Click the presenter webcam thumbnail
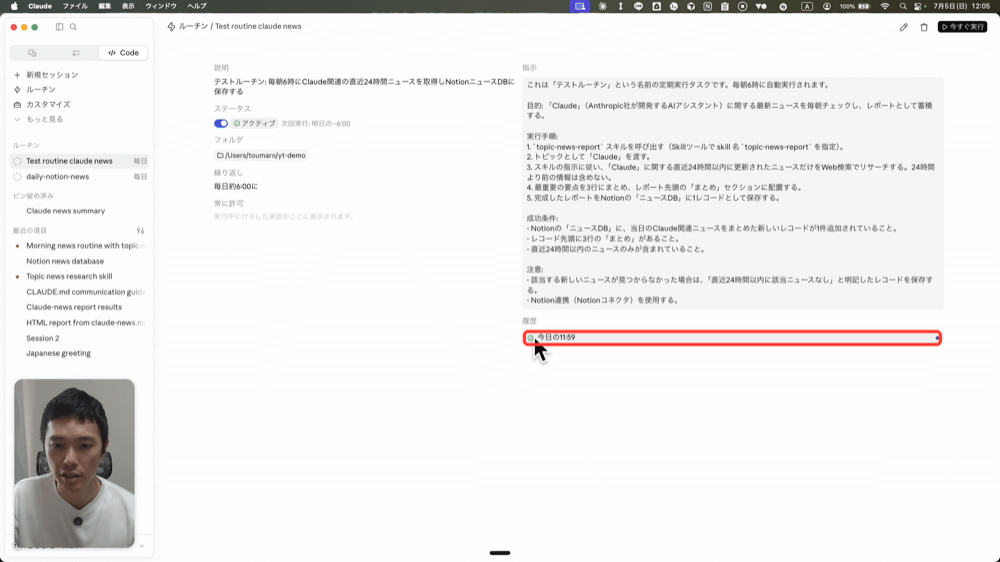The height and width of the screenshot is (562, 1000). [x=75, y=463]
